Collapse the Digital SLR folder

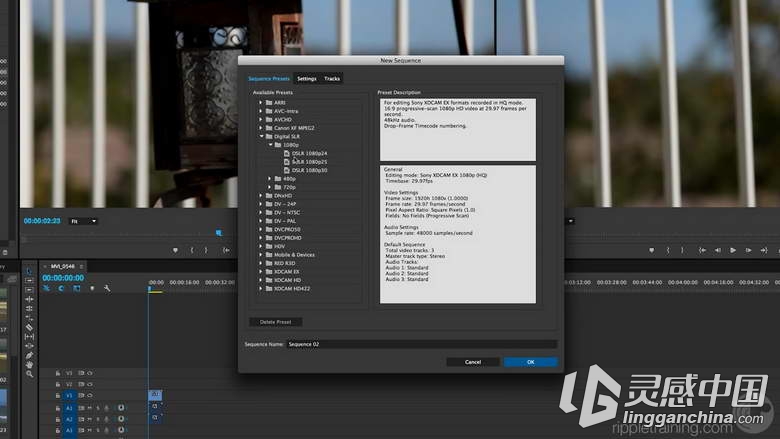point(261,136)
